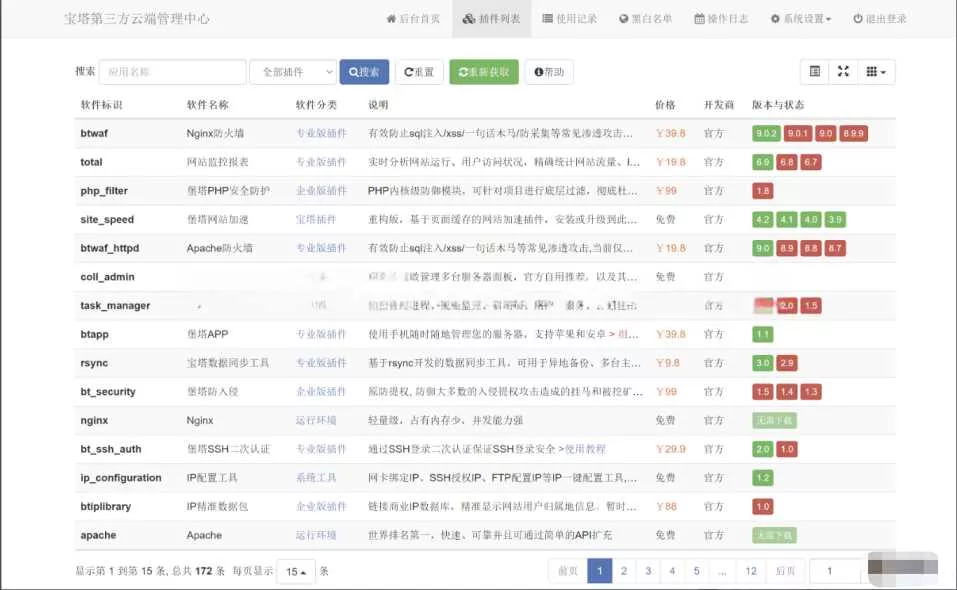
Task: Open the columns grid dropdown
Action: (x=876, y=72)
